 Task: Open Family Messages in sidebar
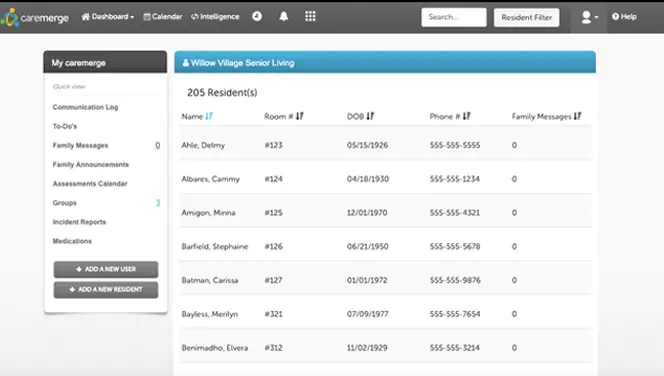pos(80,145)
